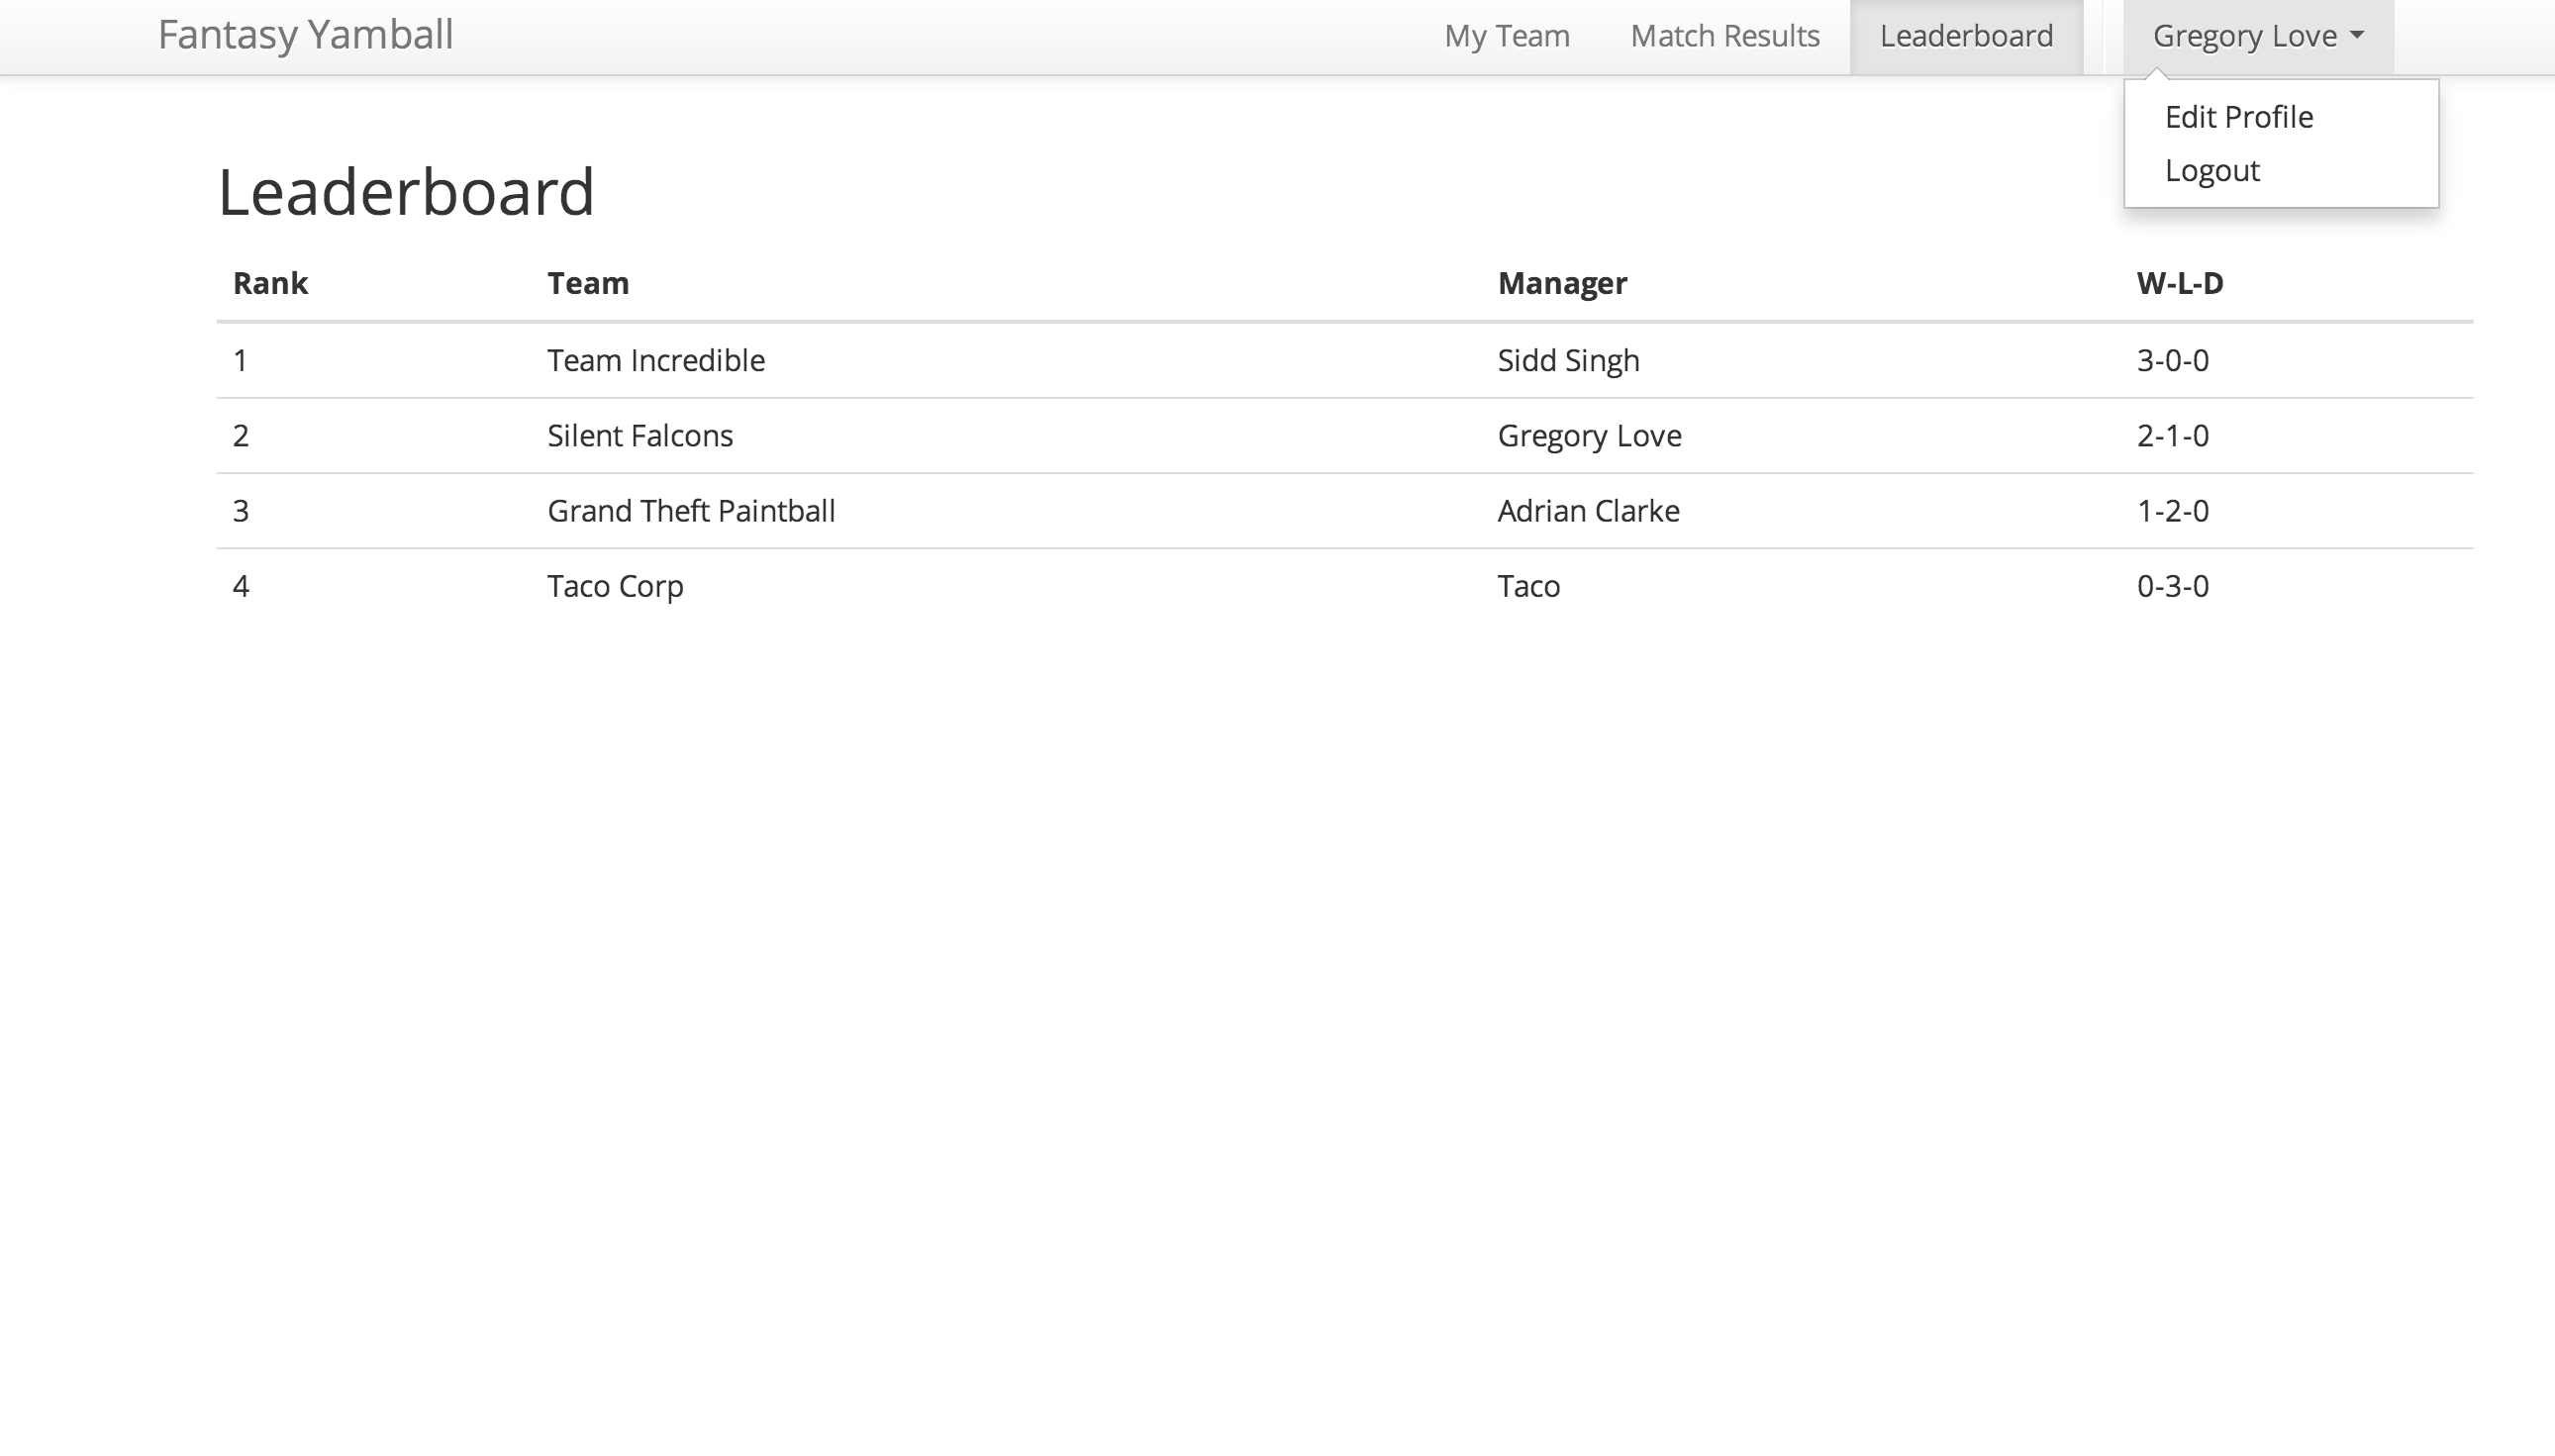
Task: Click the Rank column header
Action: coord(270,283)
